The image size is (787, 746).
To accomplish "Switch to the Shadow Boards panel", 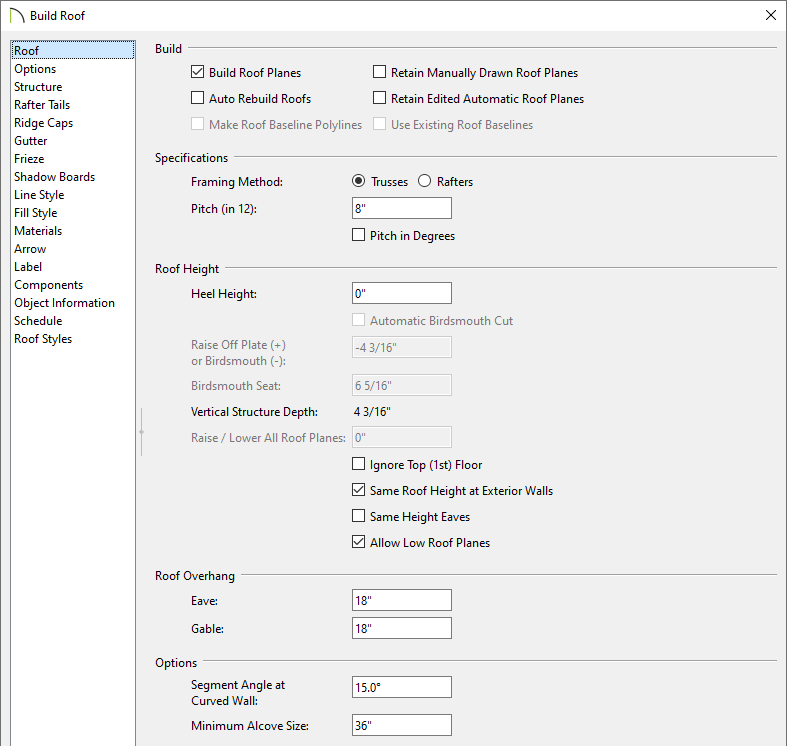I will tap(55, 177).
